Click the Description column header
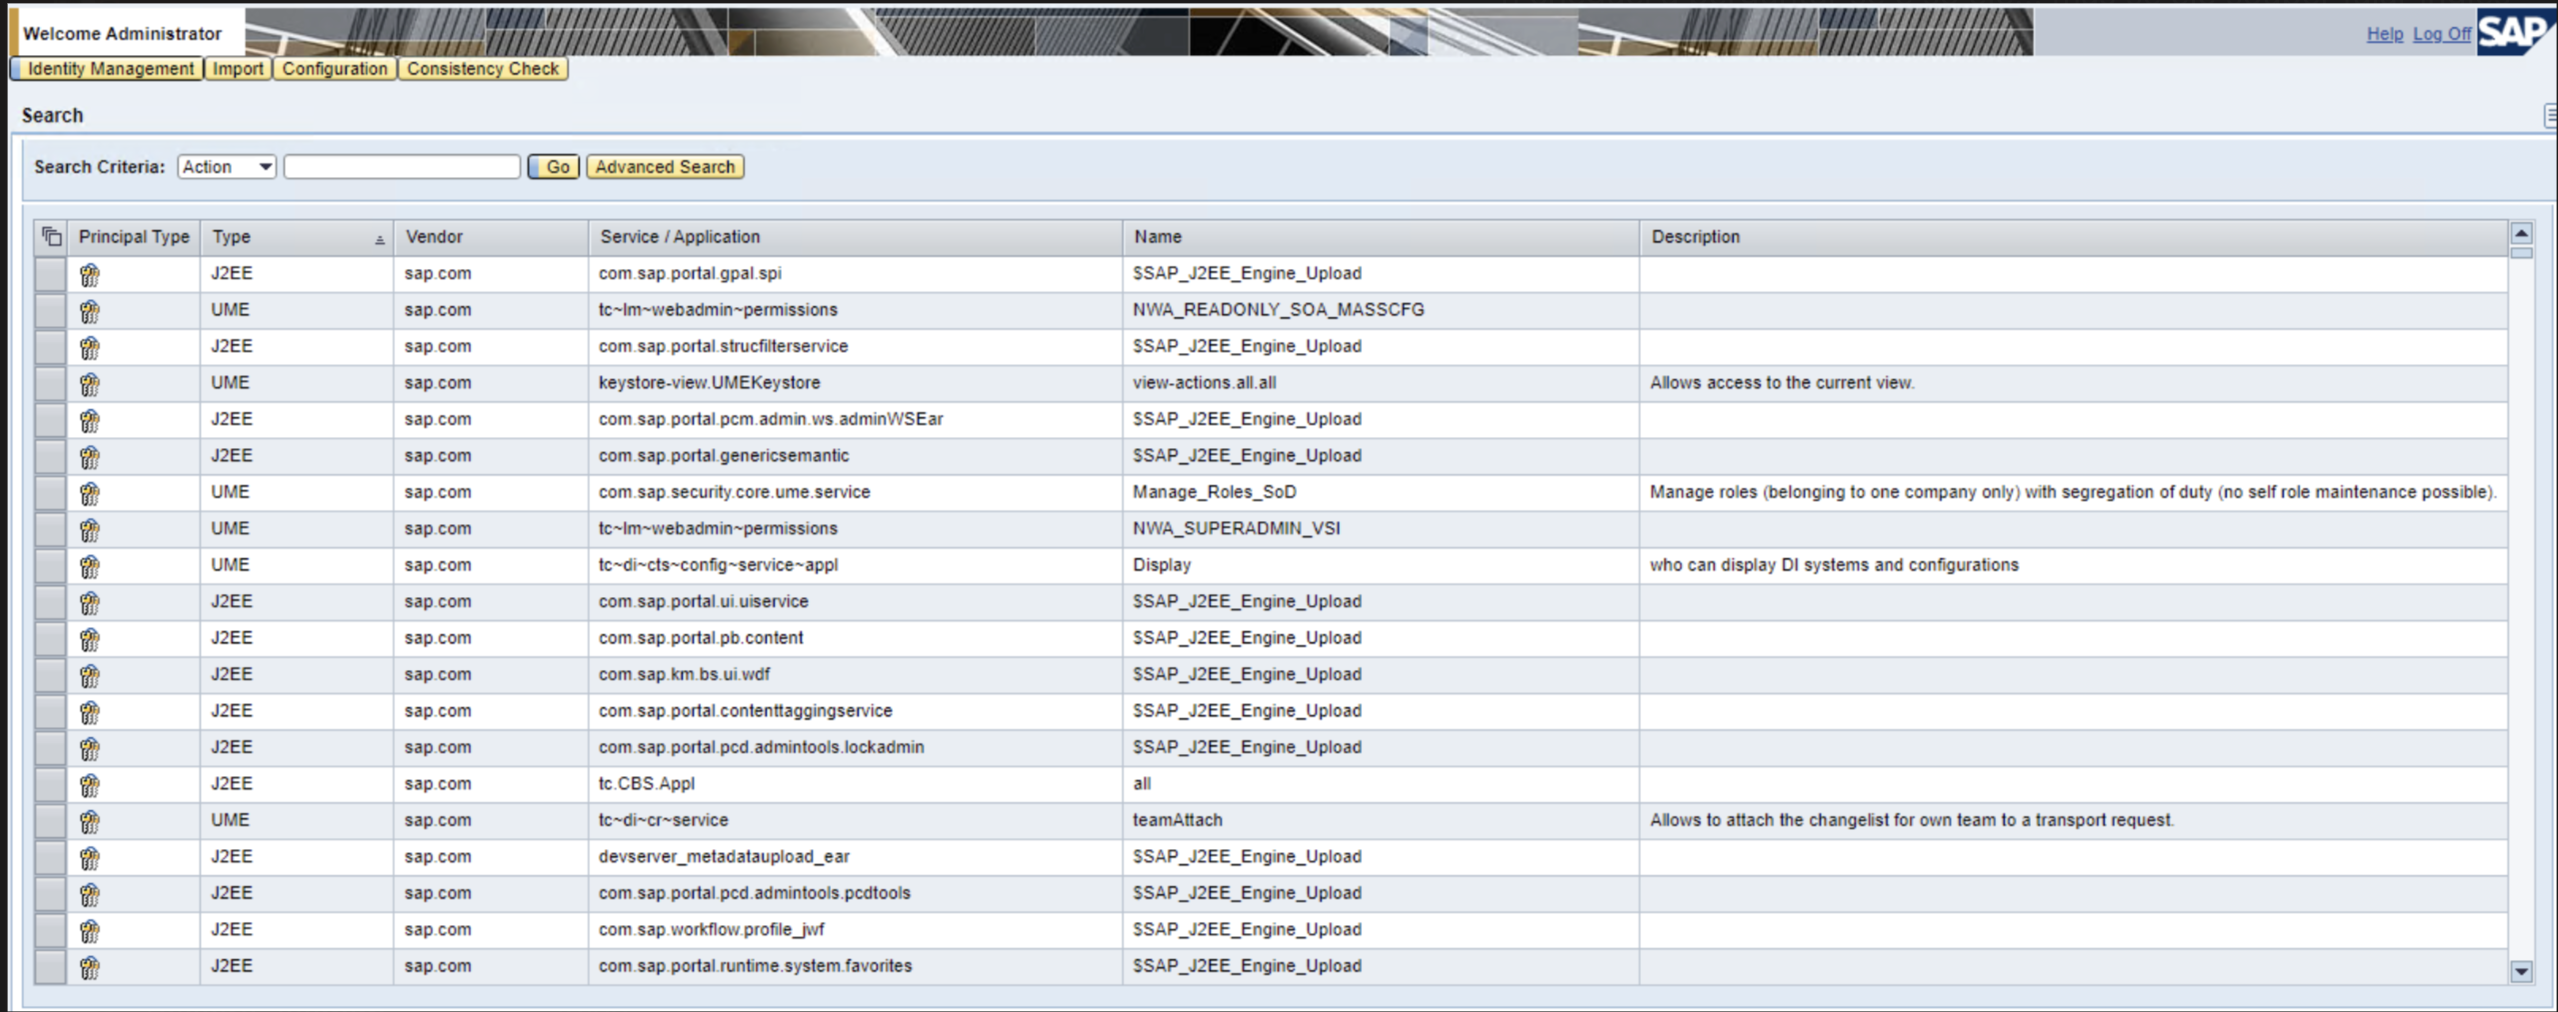Image resolution: width=2558 pixels, height=1012 pixels. pyautogui.click(x=2074, y=237)
